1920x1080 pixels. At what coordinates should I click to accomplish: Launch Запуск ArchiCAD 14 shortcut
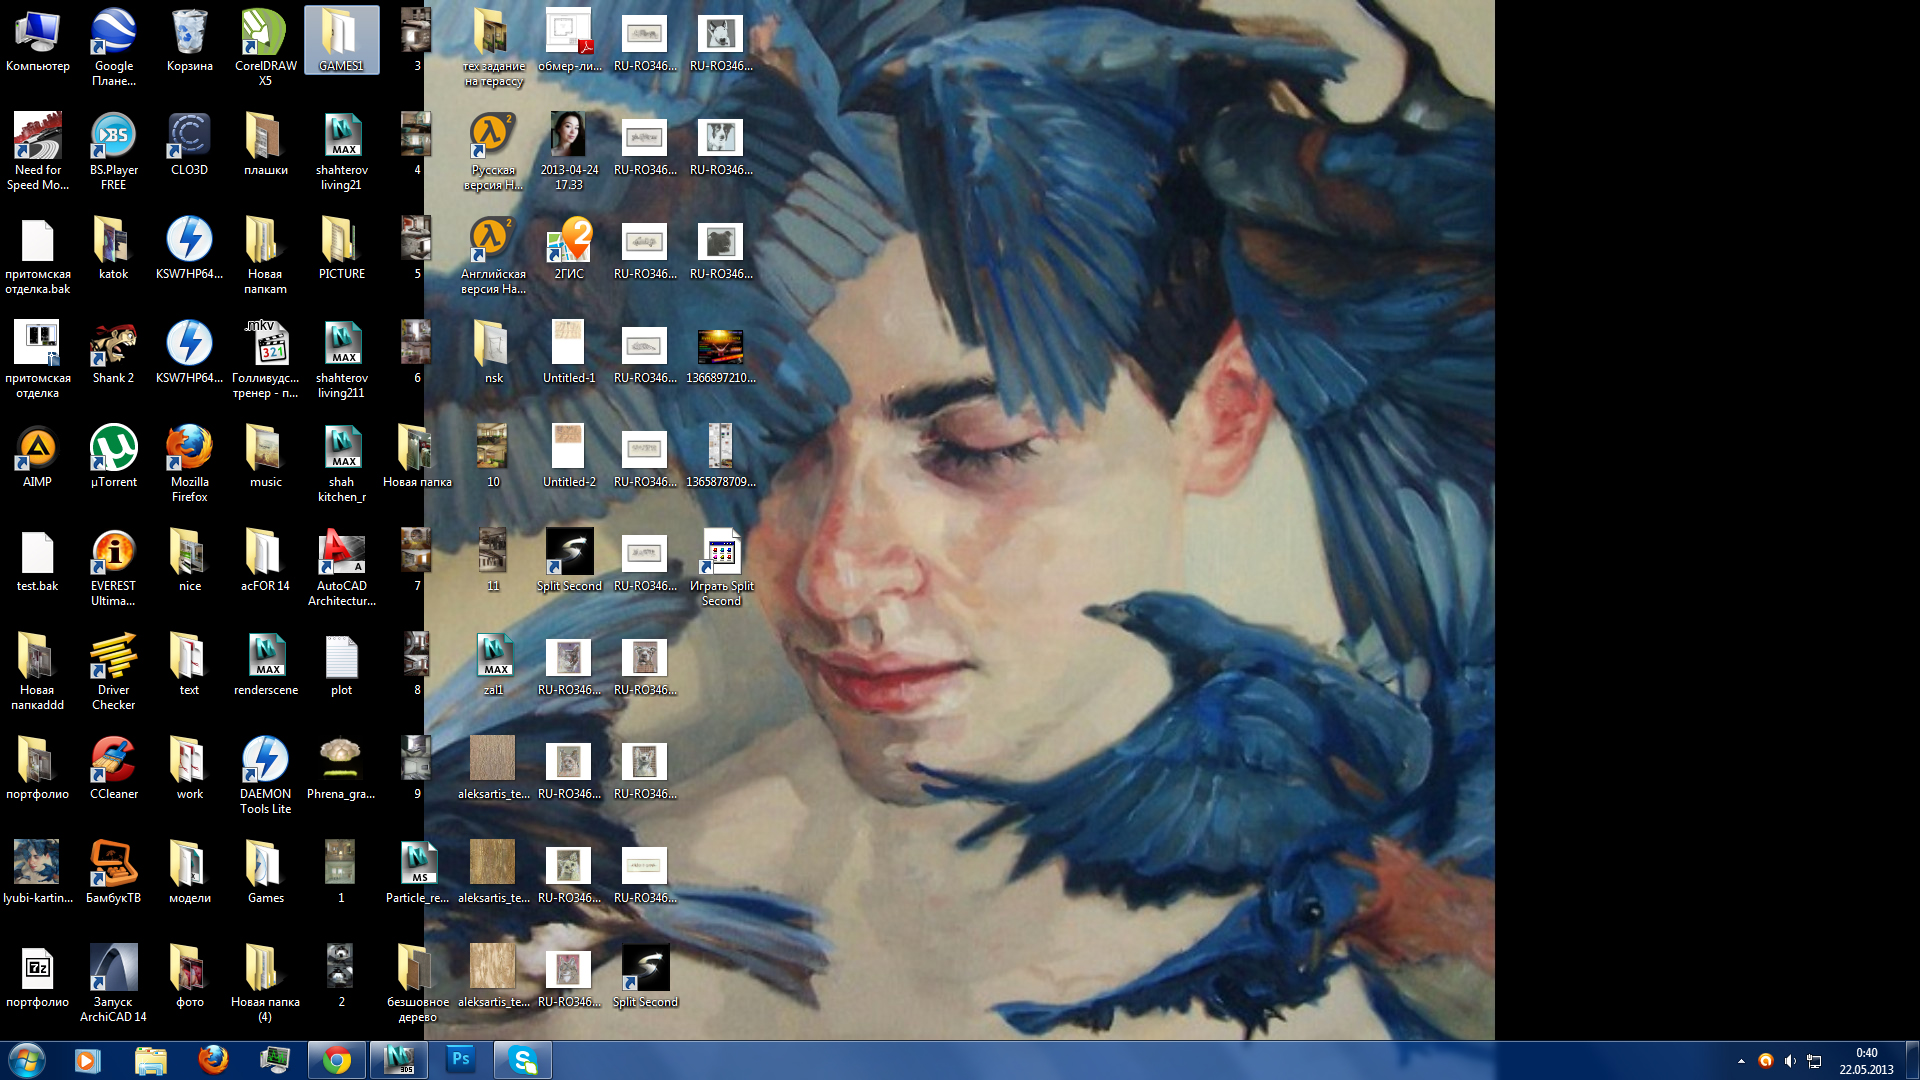click(x=113, y=984)
